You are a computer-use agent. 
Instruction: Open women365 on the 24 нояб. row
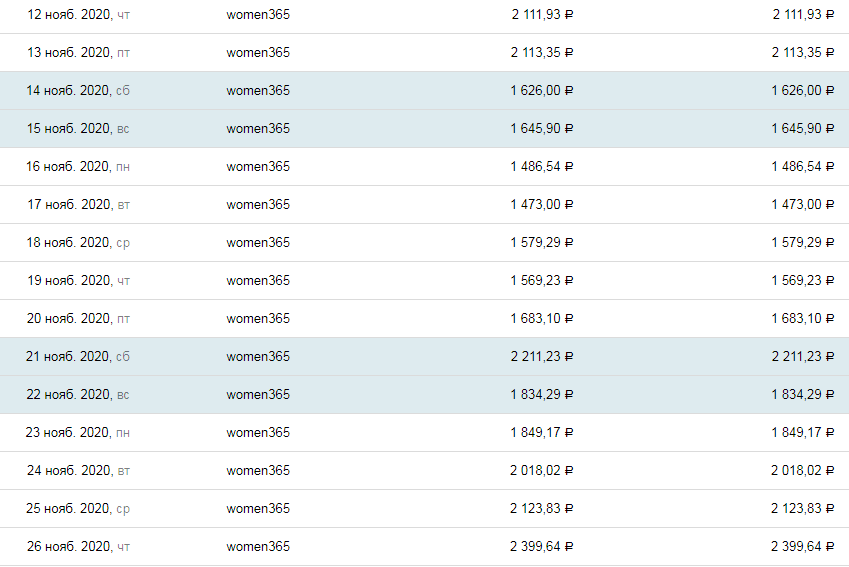[x=258, y=470]
